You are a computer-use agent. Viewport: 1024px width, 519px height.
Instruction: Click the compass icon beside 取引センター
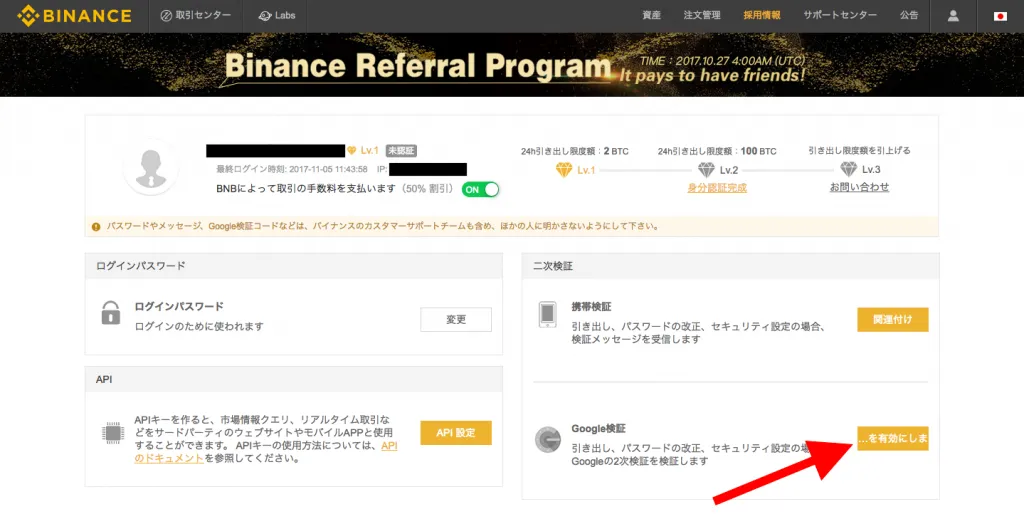[166, 16]
